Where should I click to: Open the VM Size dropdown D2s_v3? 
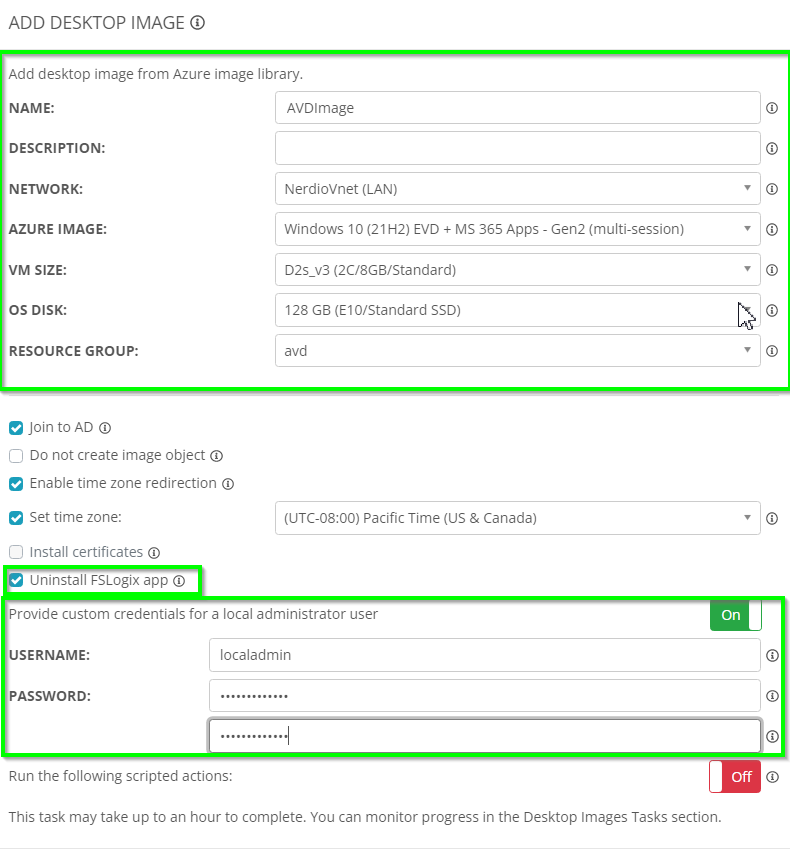point(518,270)
